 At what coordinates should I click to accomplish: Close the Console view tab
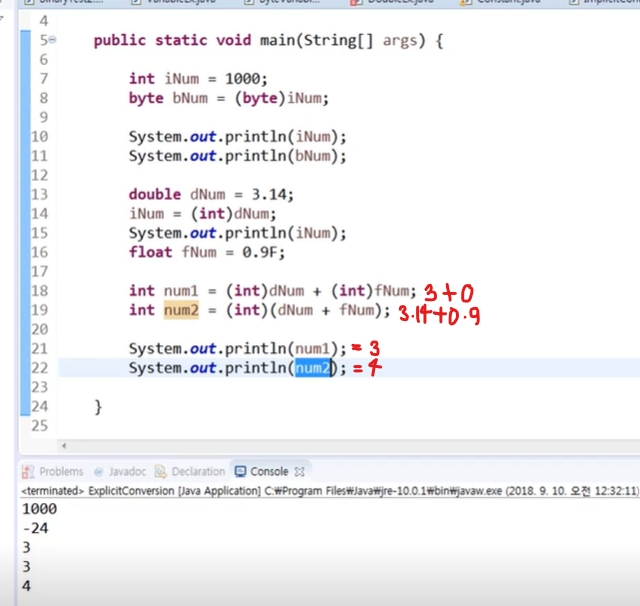pos(300,472)
